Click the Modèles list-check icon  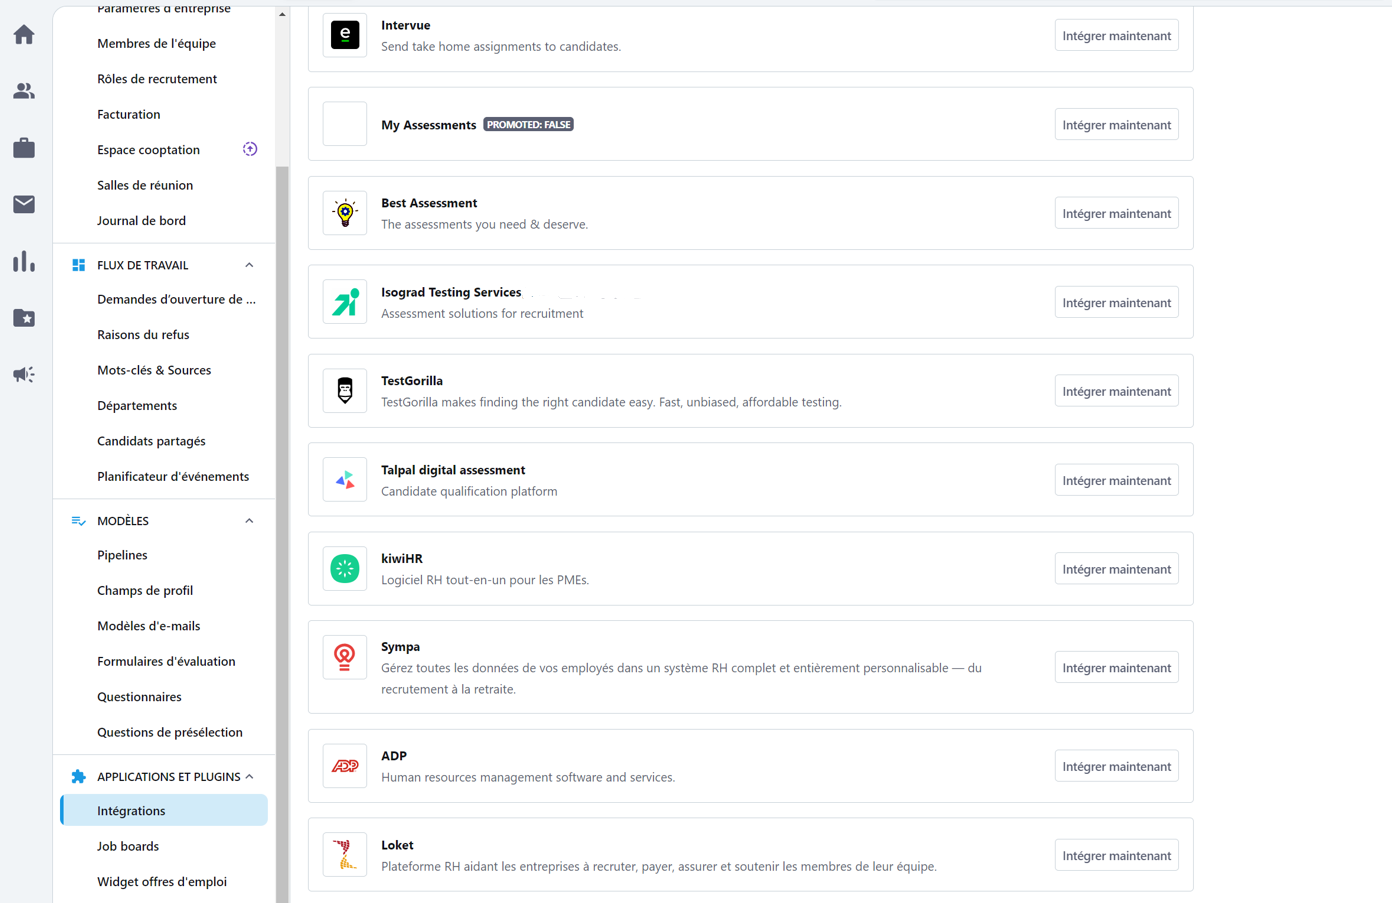click(78, 521)
